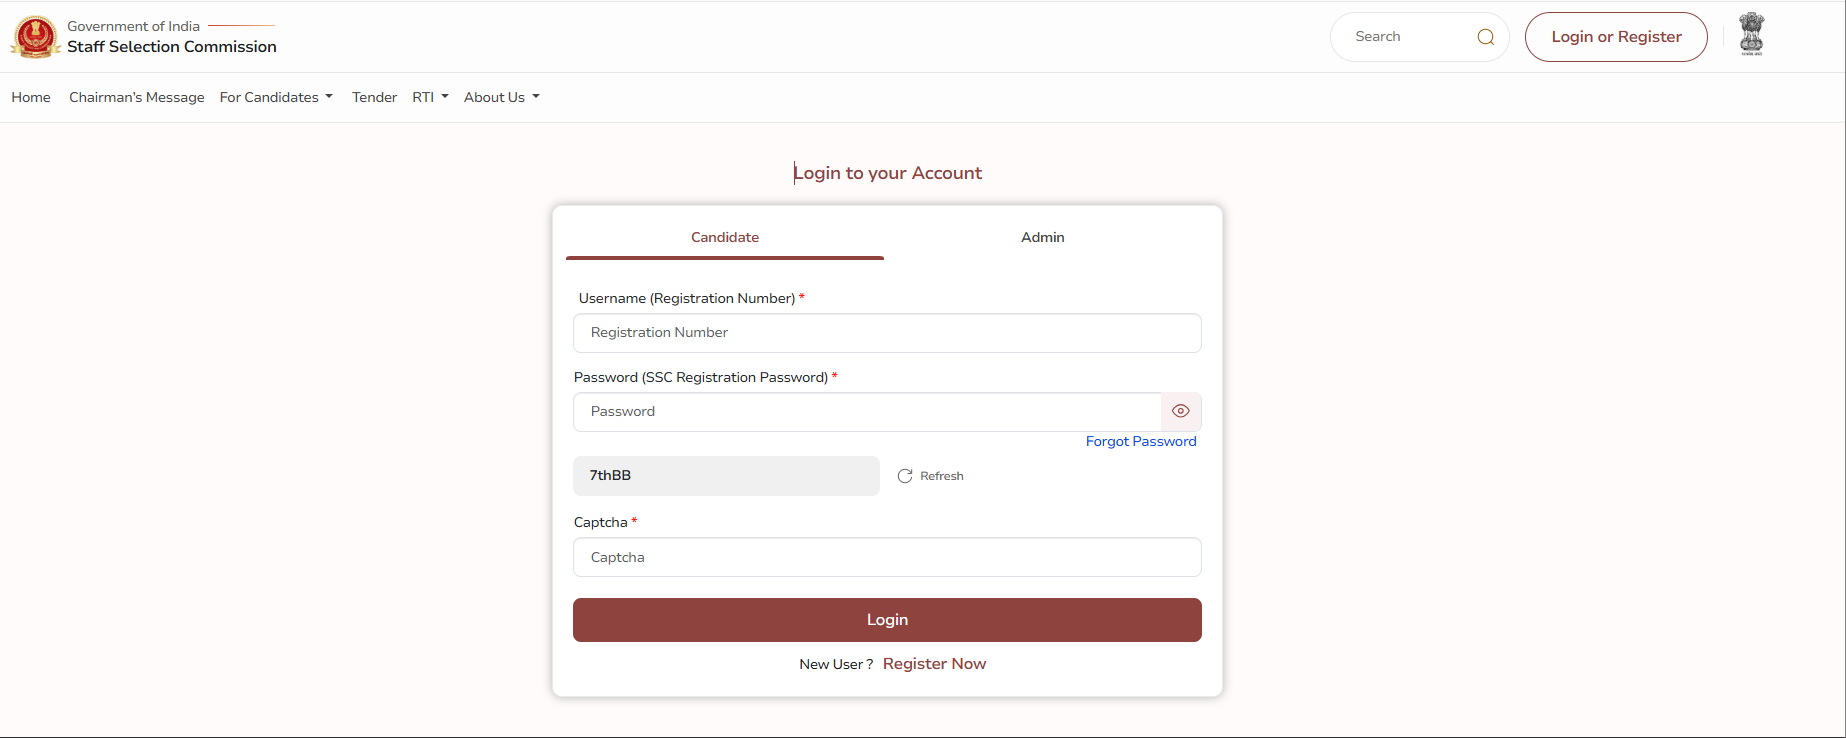Open Chairman's Message page
The height and width of the screenshot is (738, 1846).
(x=136, y=97)
